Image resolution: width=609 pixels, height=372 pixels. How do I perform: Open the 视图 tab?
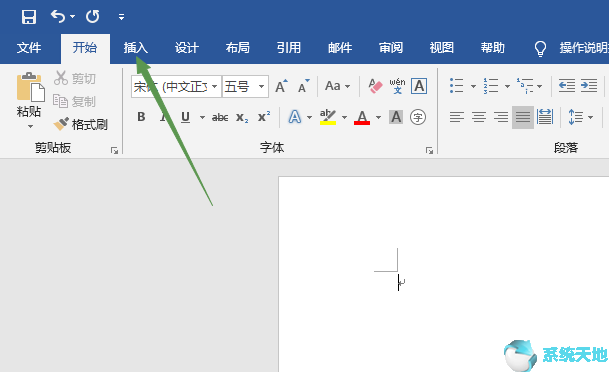click(x=442, y=48)
